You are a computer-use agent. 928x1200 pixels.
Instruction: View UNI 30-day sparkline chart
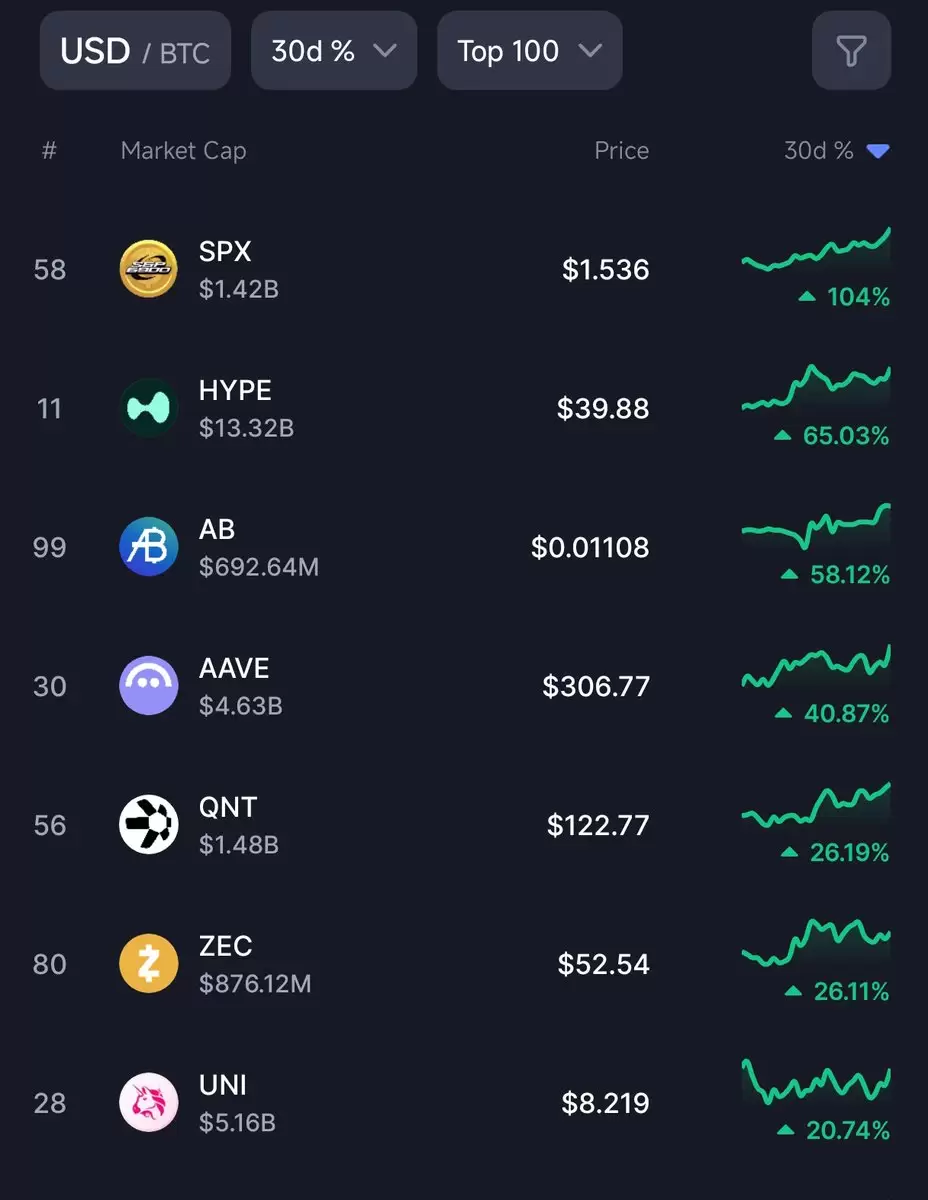coord(816,1082)
